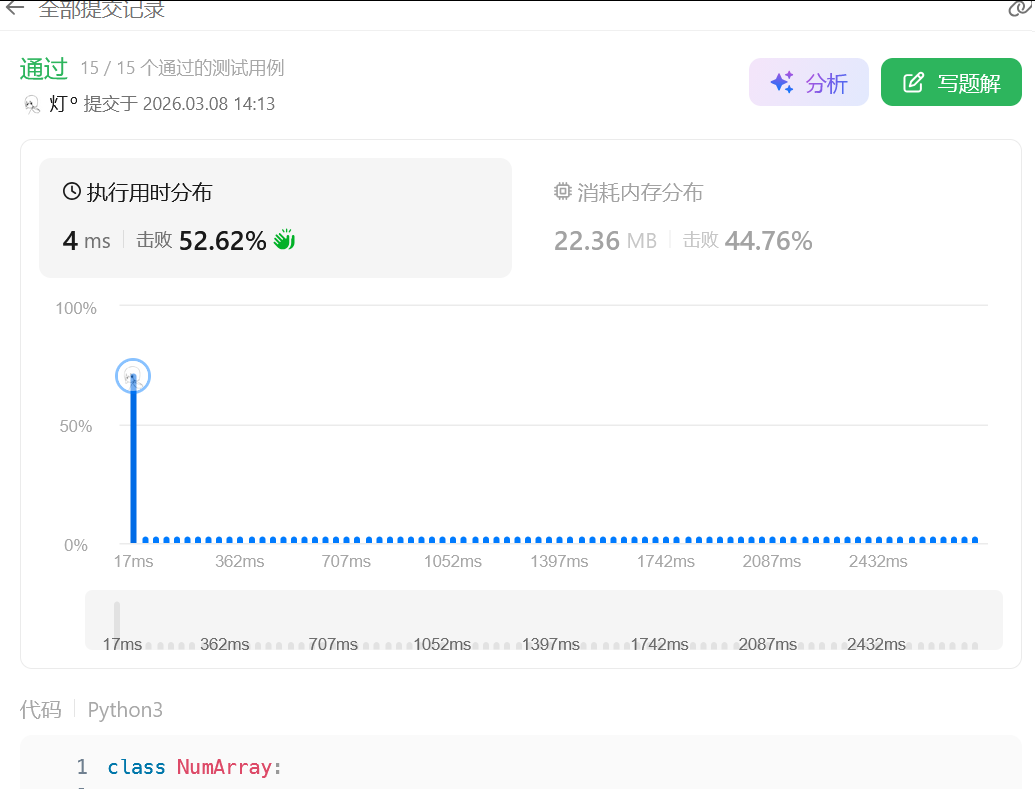Click the range slider handle in the mini chart
The width and height of the screenshot is (1035, 789).
tap(117, 620)
